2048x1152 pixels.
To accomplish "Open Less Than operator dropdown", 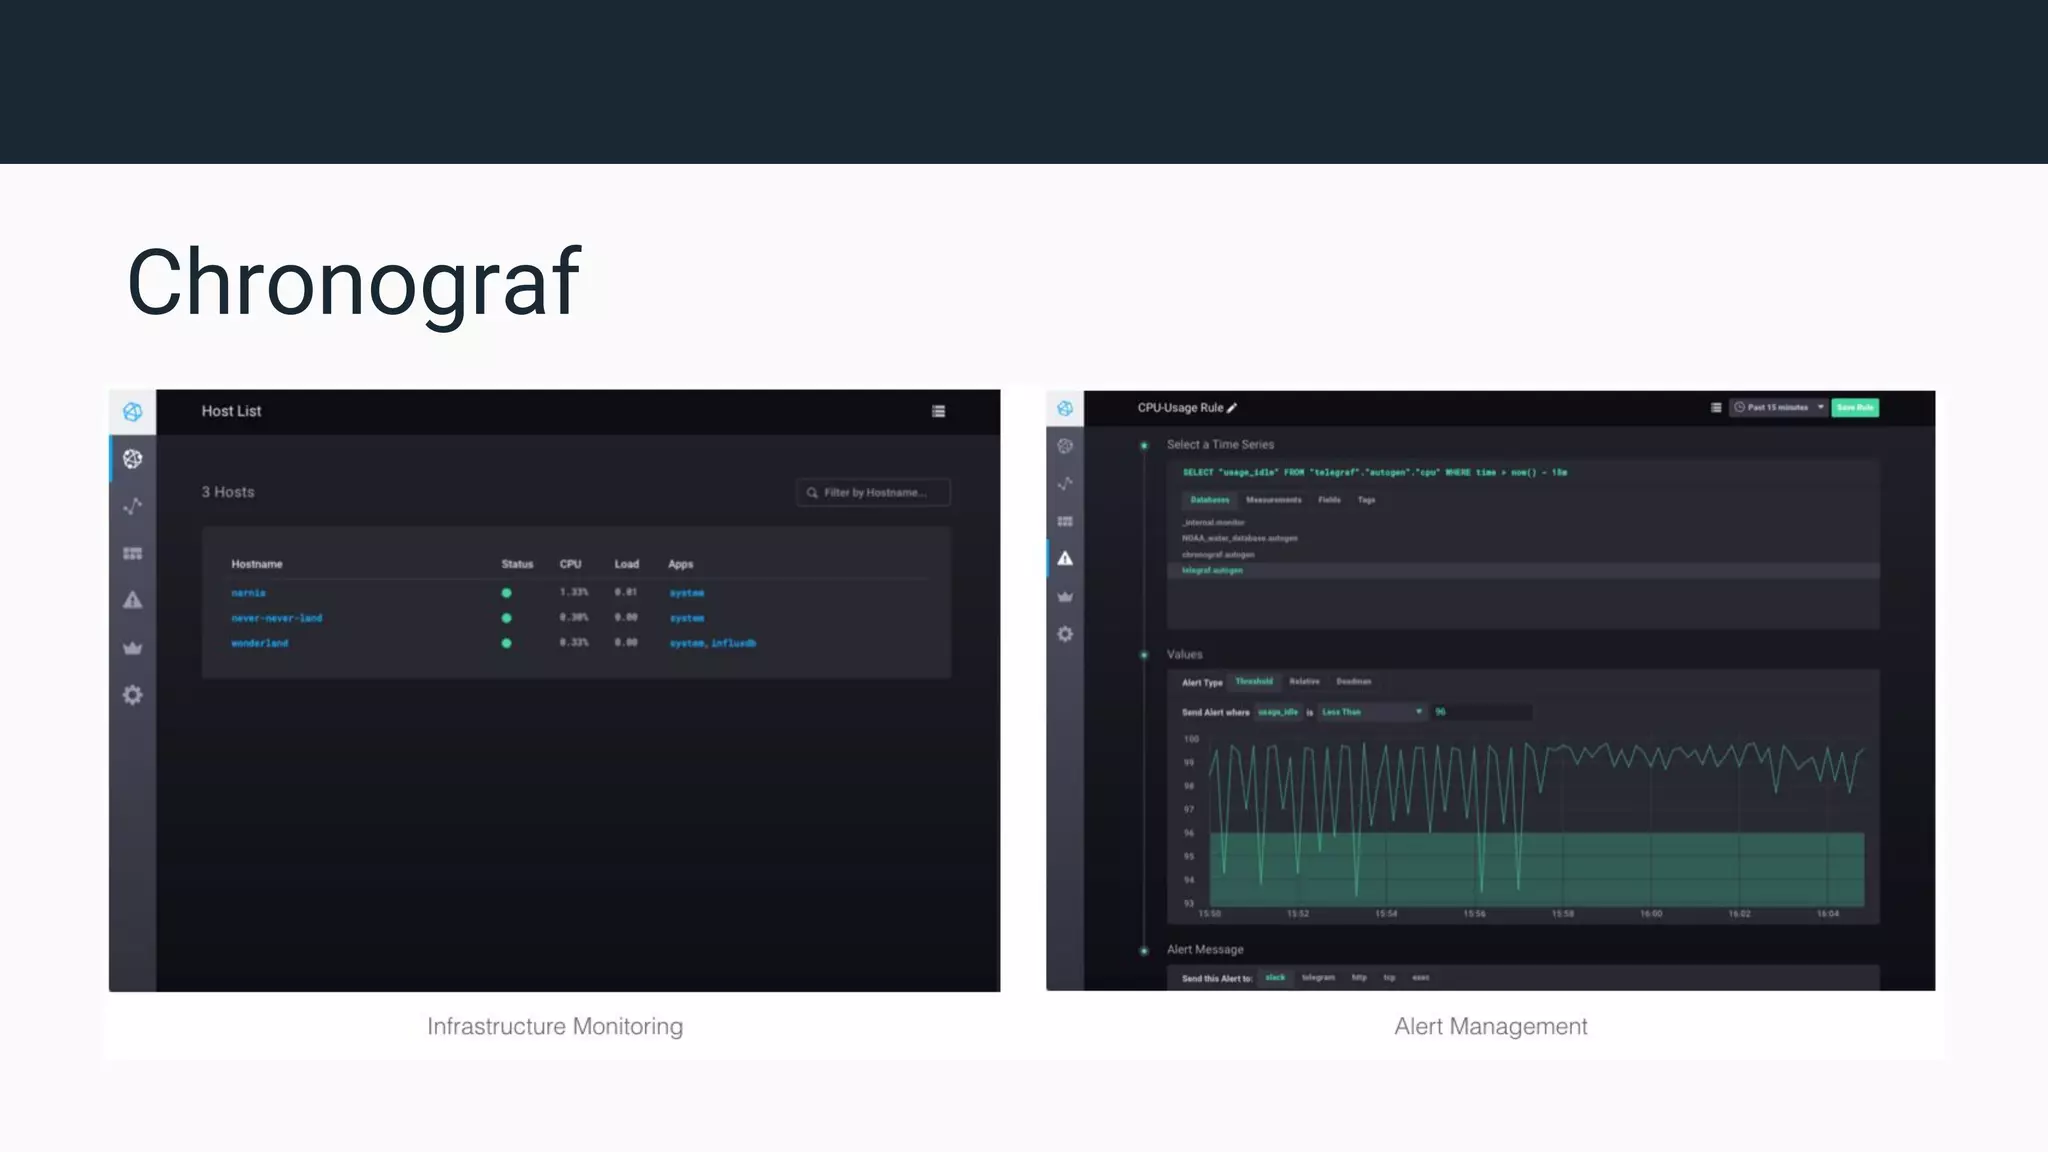I will [1372, 712].
